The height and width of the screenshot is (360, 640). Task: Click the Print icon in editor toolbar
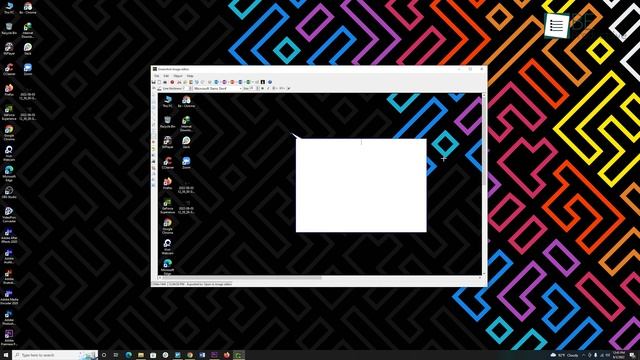click(x=165, y=82)
